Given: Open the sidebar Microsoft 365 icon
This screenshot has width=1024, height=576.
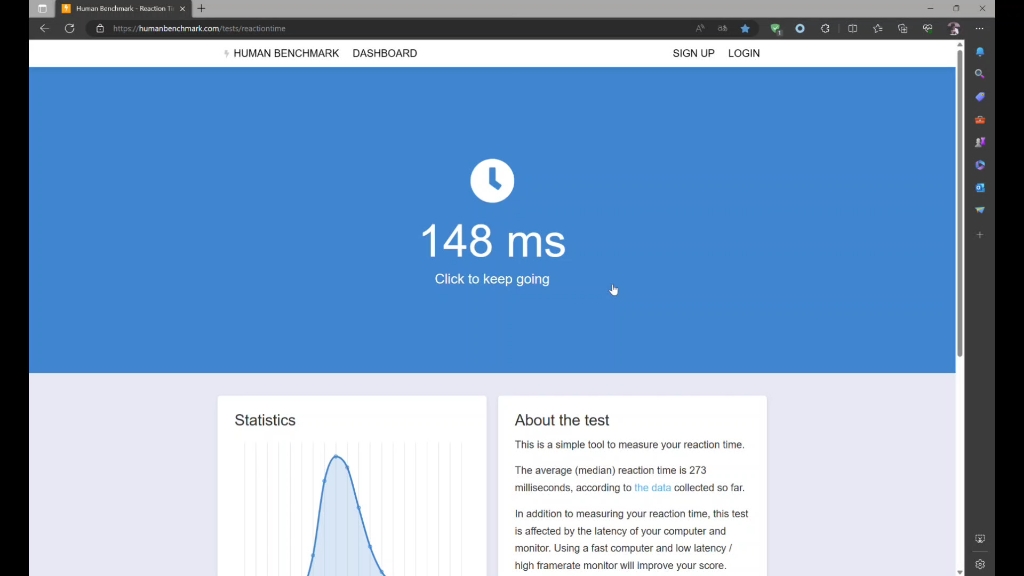Looking at the screenshot, I should (980, 165).
